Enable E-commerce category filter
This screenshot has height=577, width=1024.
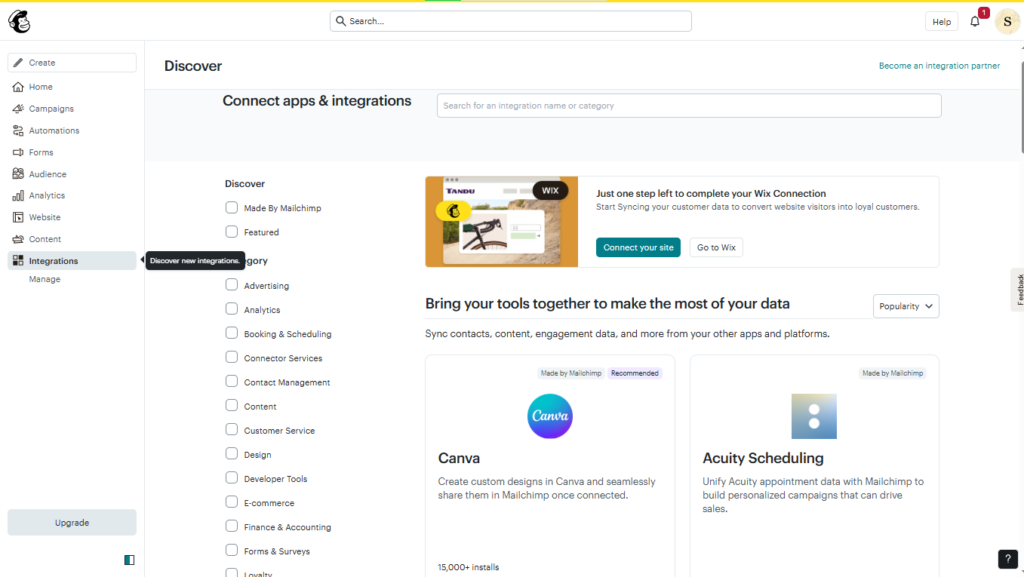(x=232, y=503)
